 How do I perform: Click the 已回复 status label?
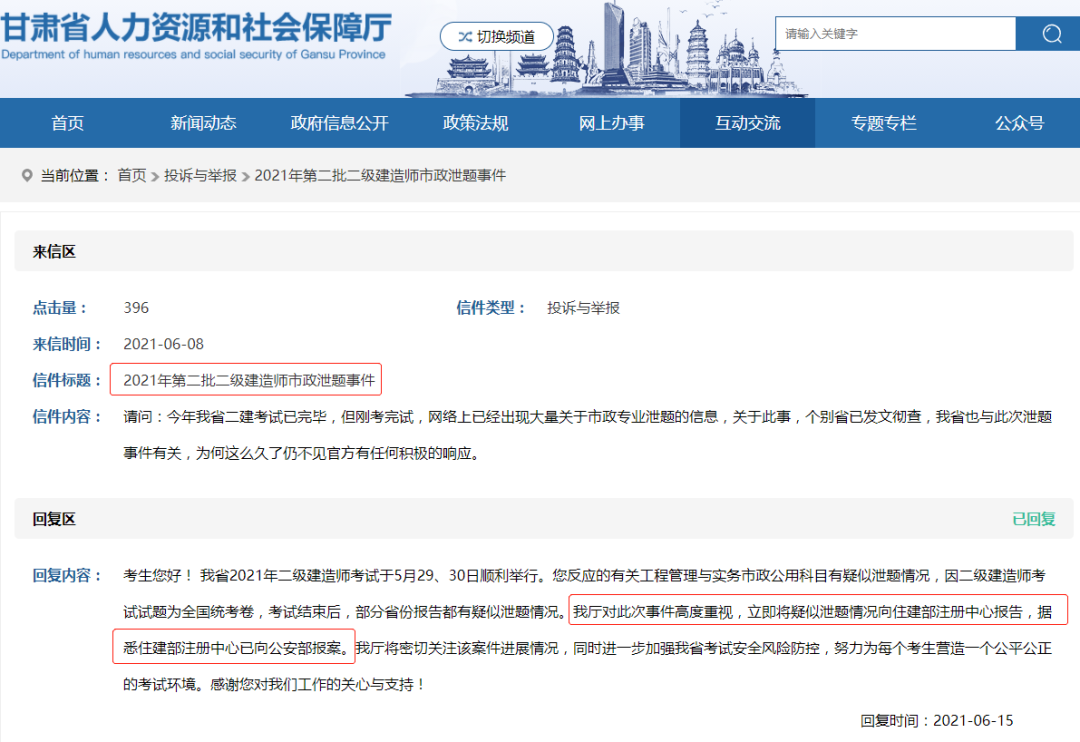pyautogui.click(x=1033, y=519)
